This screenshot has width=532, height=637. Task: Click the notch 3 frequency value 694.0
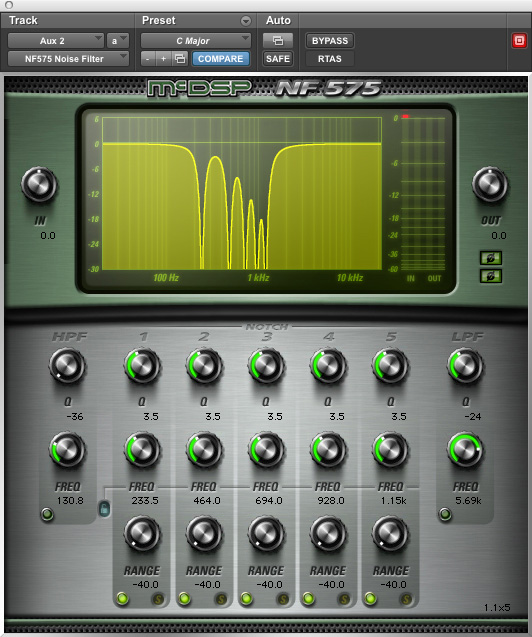point(269,500)
